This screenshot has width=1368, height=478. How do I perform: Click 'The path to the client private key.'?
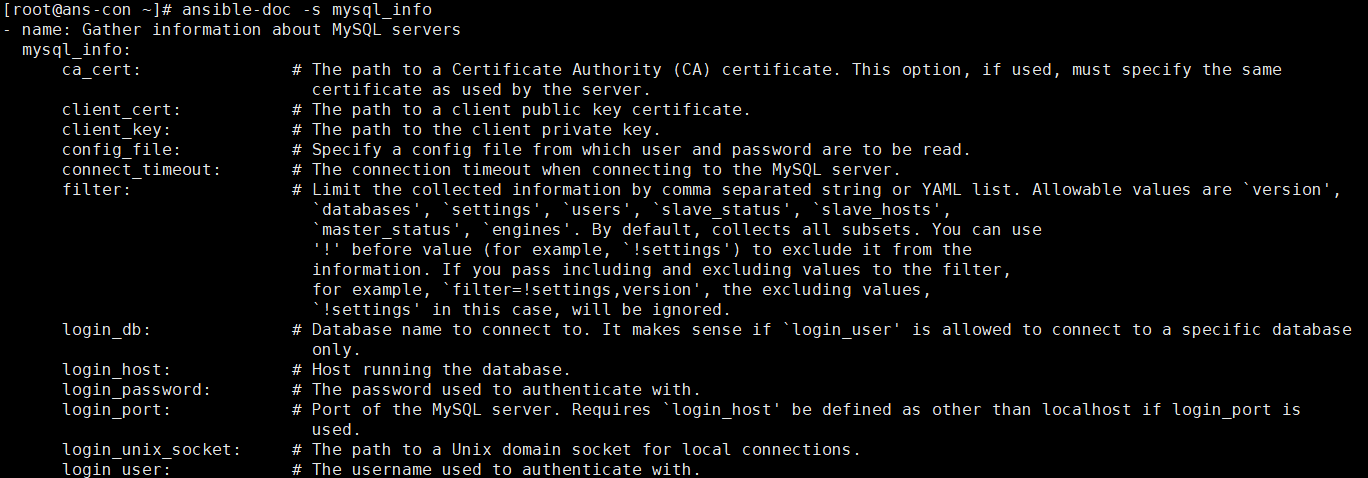click(x=487, y=130)
